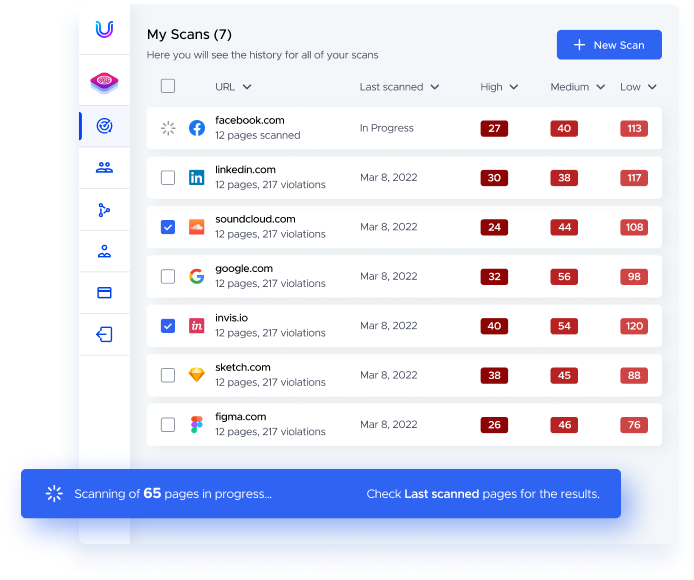Check the google.com row checkbox
This screenshot has width=694, height=580.
pos(168,276)
